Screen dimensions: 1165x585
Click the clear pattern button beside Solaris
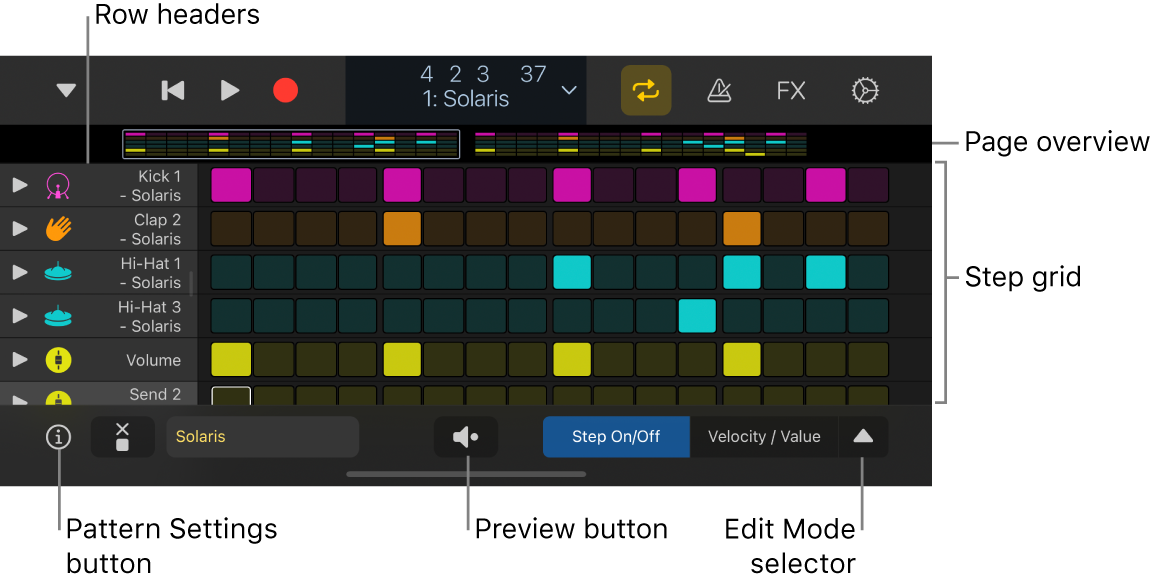[x=122, y=437]
